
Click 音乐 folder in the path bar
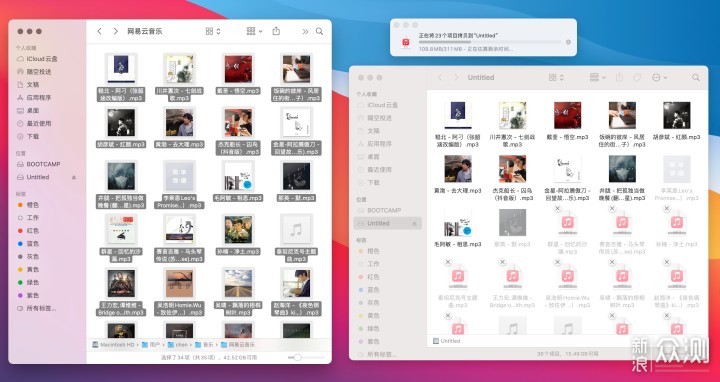(x=205, y=344)
